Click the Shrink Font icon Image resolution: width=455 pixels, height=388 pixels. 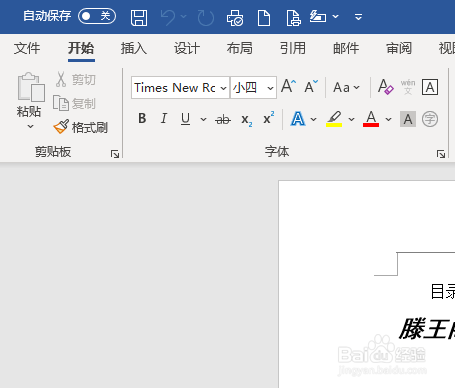(311, 87)
